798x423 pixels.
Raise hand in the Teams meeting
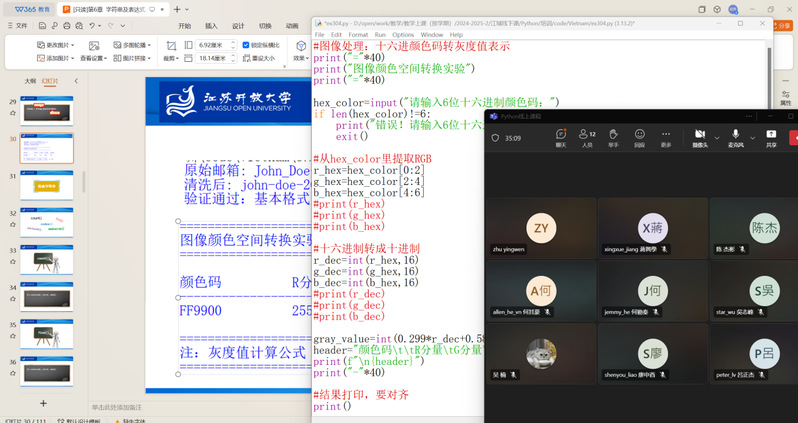point(612,135)
